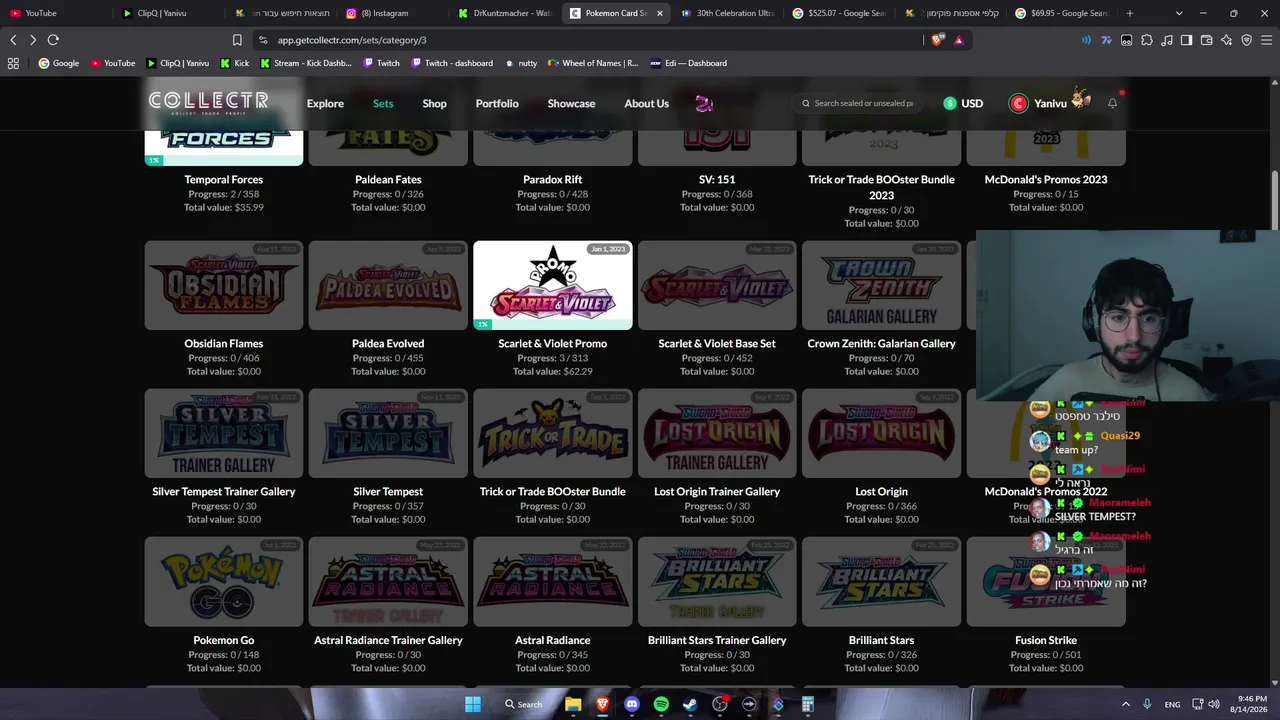Close the Pokemon Card Sets tab

click(x=659, y=13)
